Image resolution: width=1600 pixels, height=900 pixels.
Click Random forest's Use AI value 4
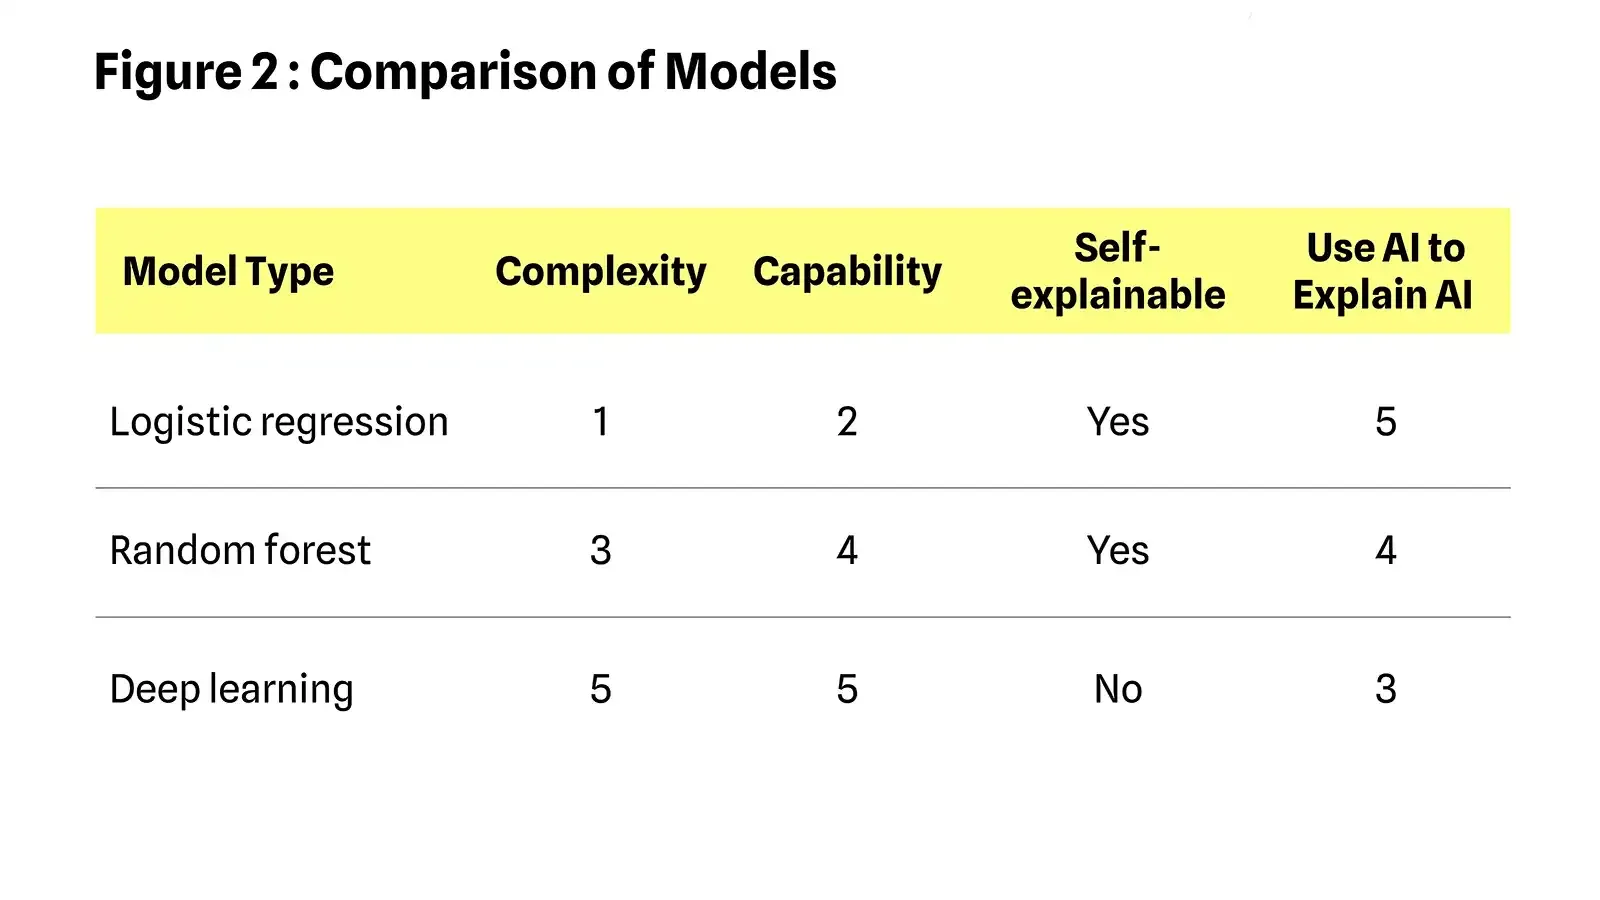pyautogui.click(x=1385, y=550)
